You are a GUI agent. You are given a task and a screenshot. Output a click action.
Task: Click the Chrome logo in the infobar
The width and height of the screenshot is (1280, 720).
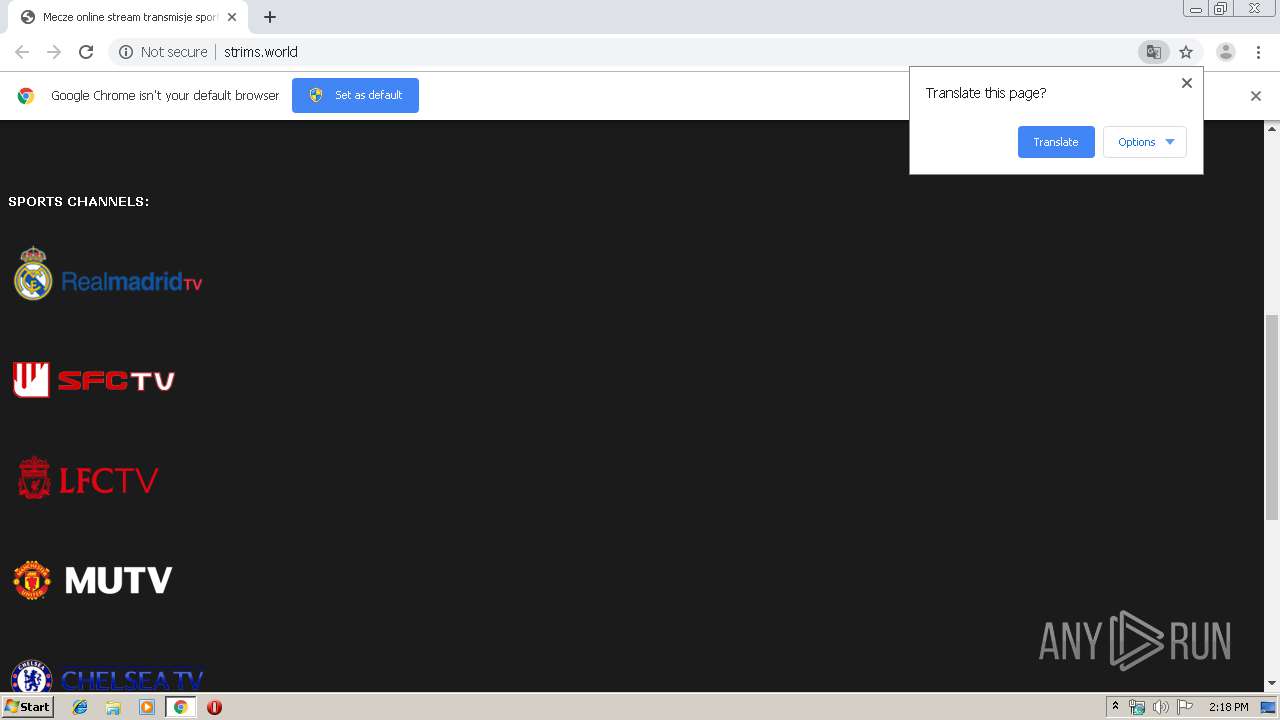tap(26, 96)
